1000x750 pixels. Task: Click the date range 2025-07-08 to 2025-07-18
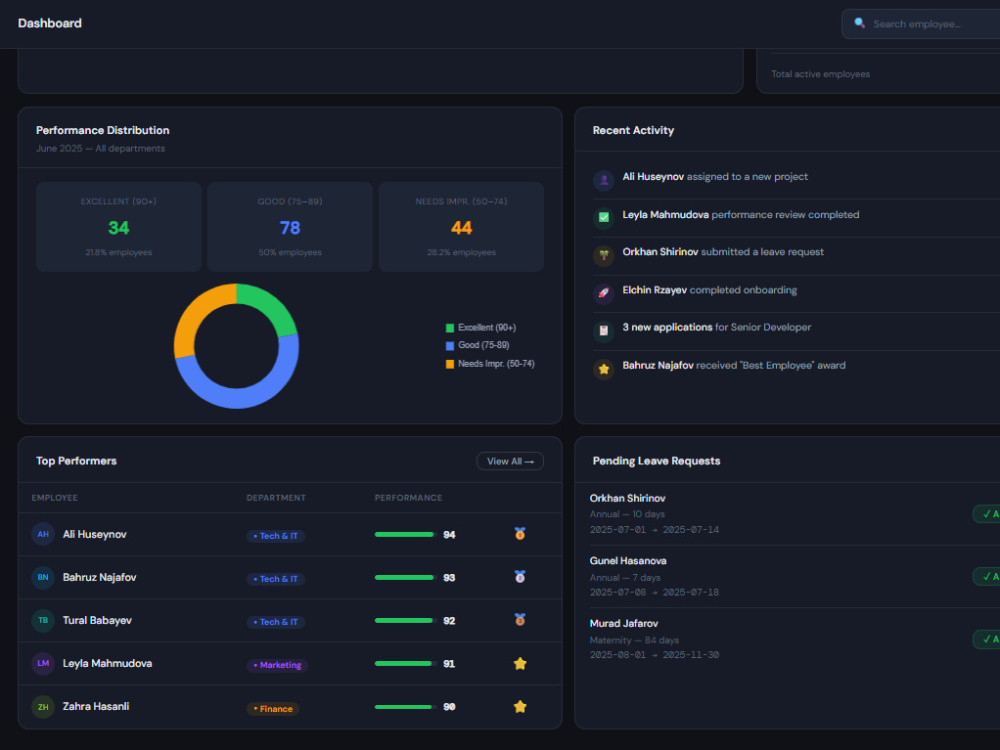654,592
